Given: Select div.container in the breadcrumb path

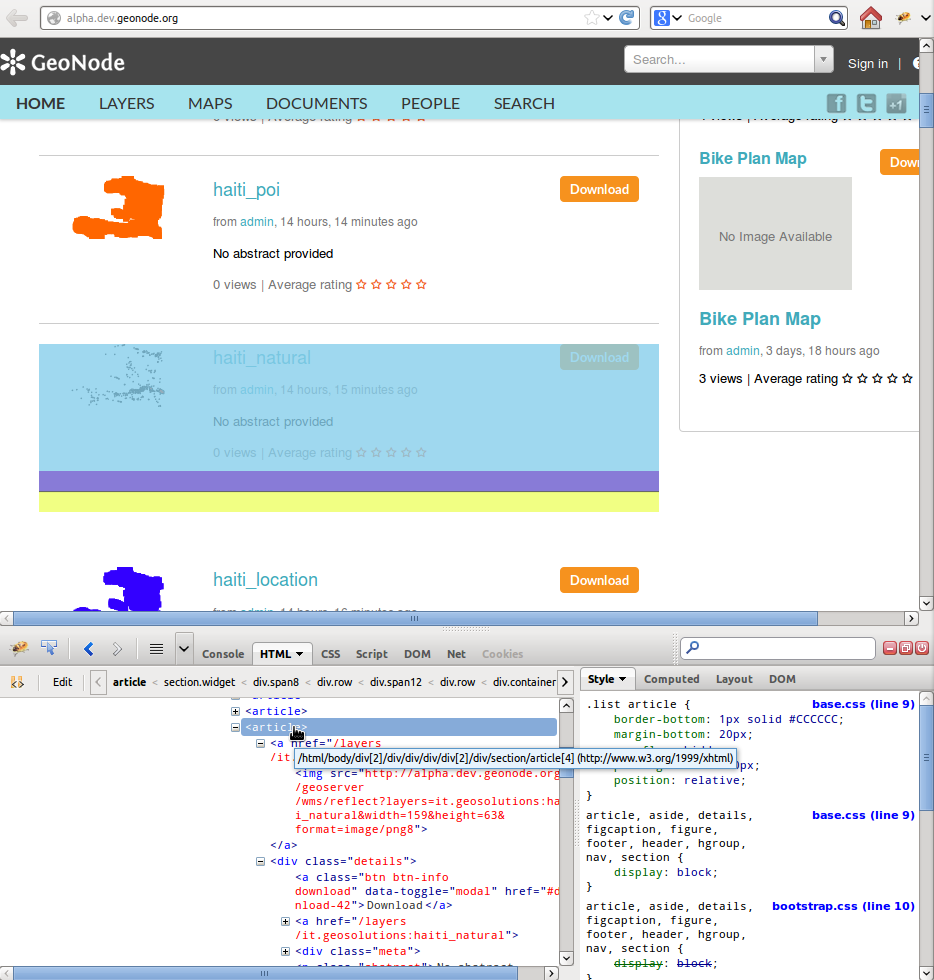Looking at the screenshot, I should [x=524, y=682].
